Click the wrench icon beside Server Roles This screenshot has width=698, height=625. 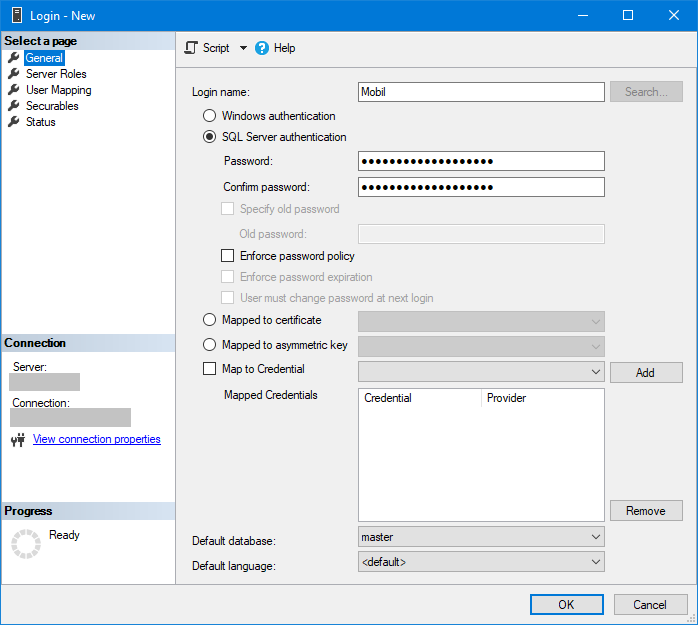click(14, 74)
